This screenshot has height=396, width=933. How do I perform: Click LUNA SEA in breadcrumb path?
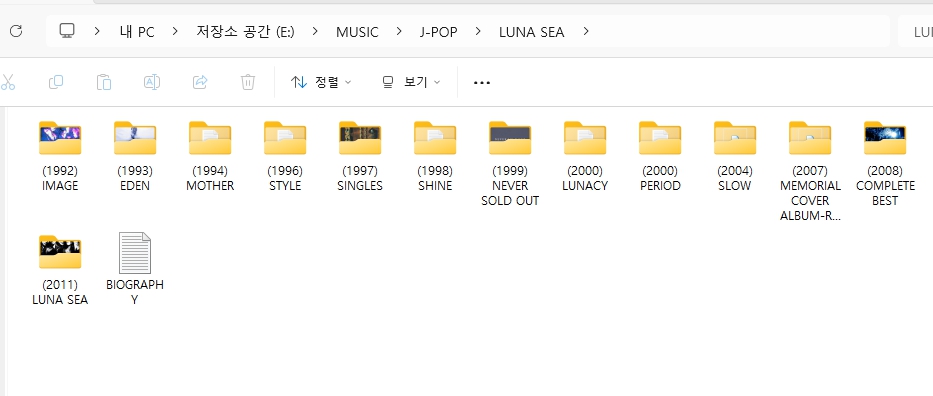[531, 32]
